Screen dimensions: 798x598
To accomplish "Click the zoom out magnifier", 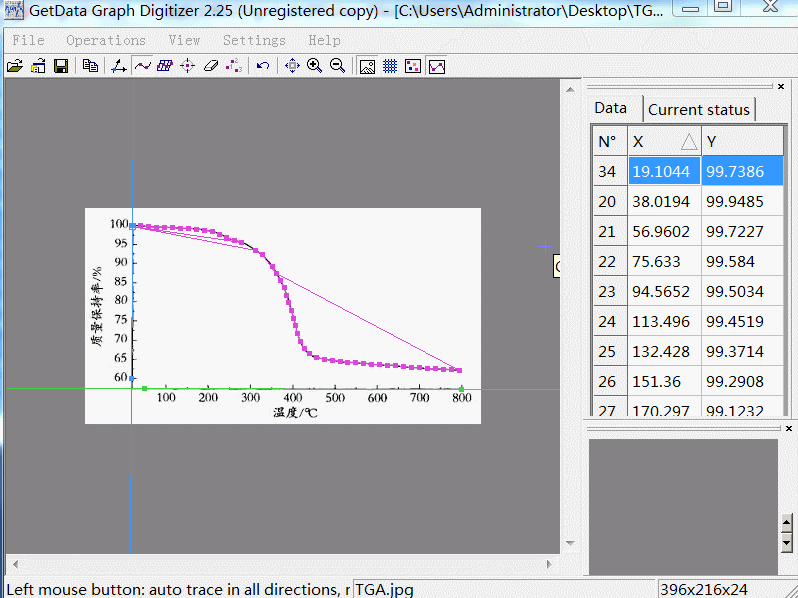I will click(x=337, y=66).
